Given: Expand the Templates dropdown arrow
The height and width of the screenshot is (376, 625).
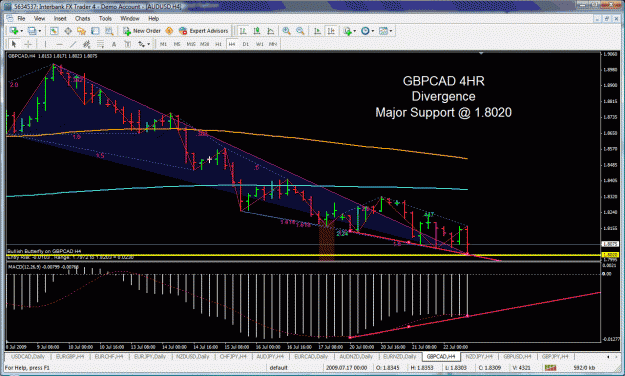Looking at the screenshot, I should 391,31.
